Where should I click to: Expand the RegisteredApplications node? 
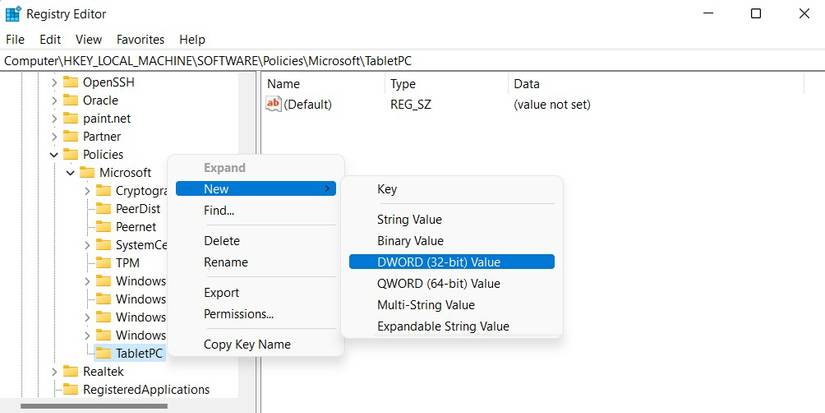(x=54, y=389)
